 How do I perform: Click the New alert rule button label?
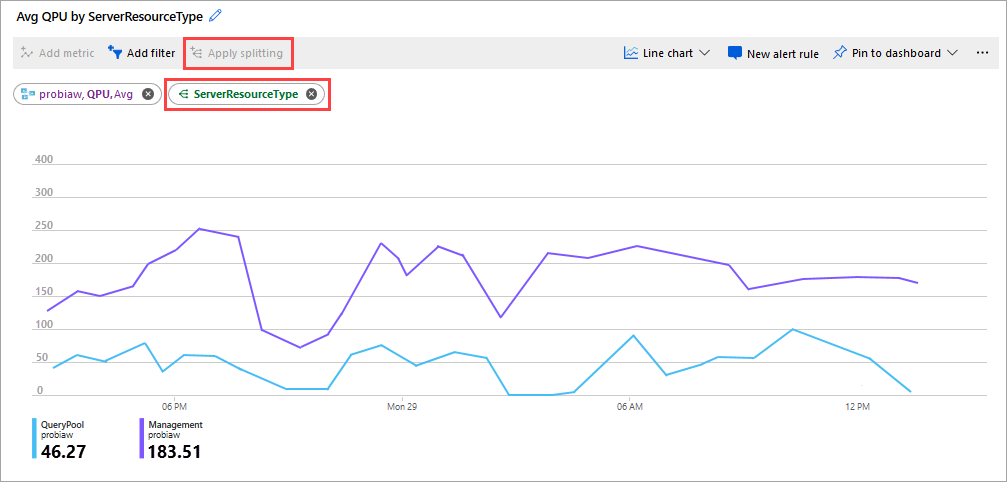tap(783, 53)
